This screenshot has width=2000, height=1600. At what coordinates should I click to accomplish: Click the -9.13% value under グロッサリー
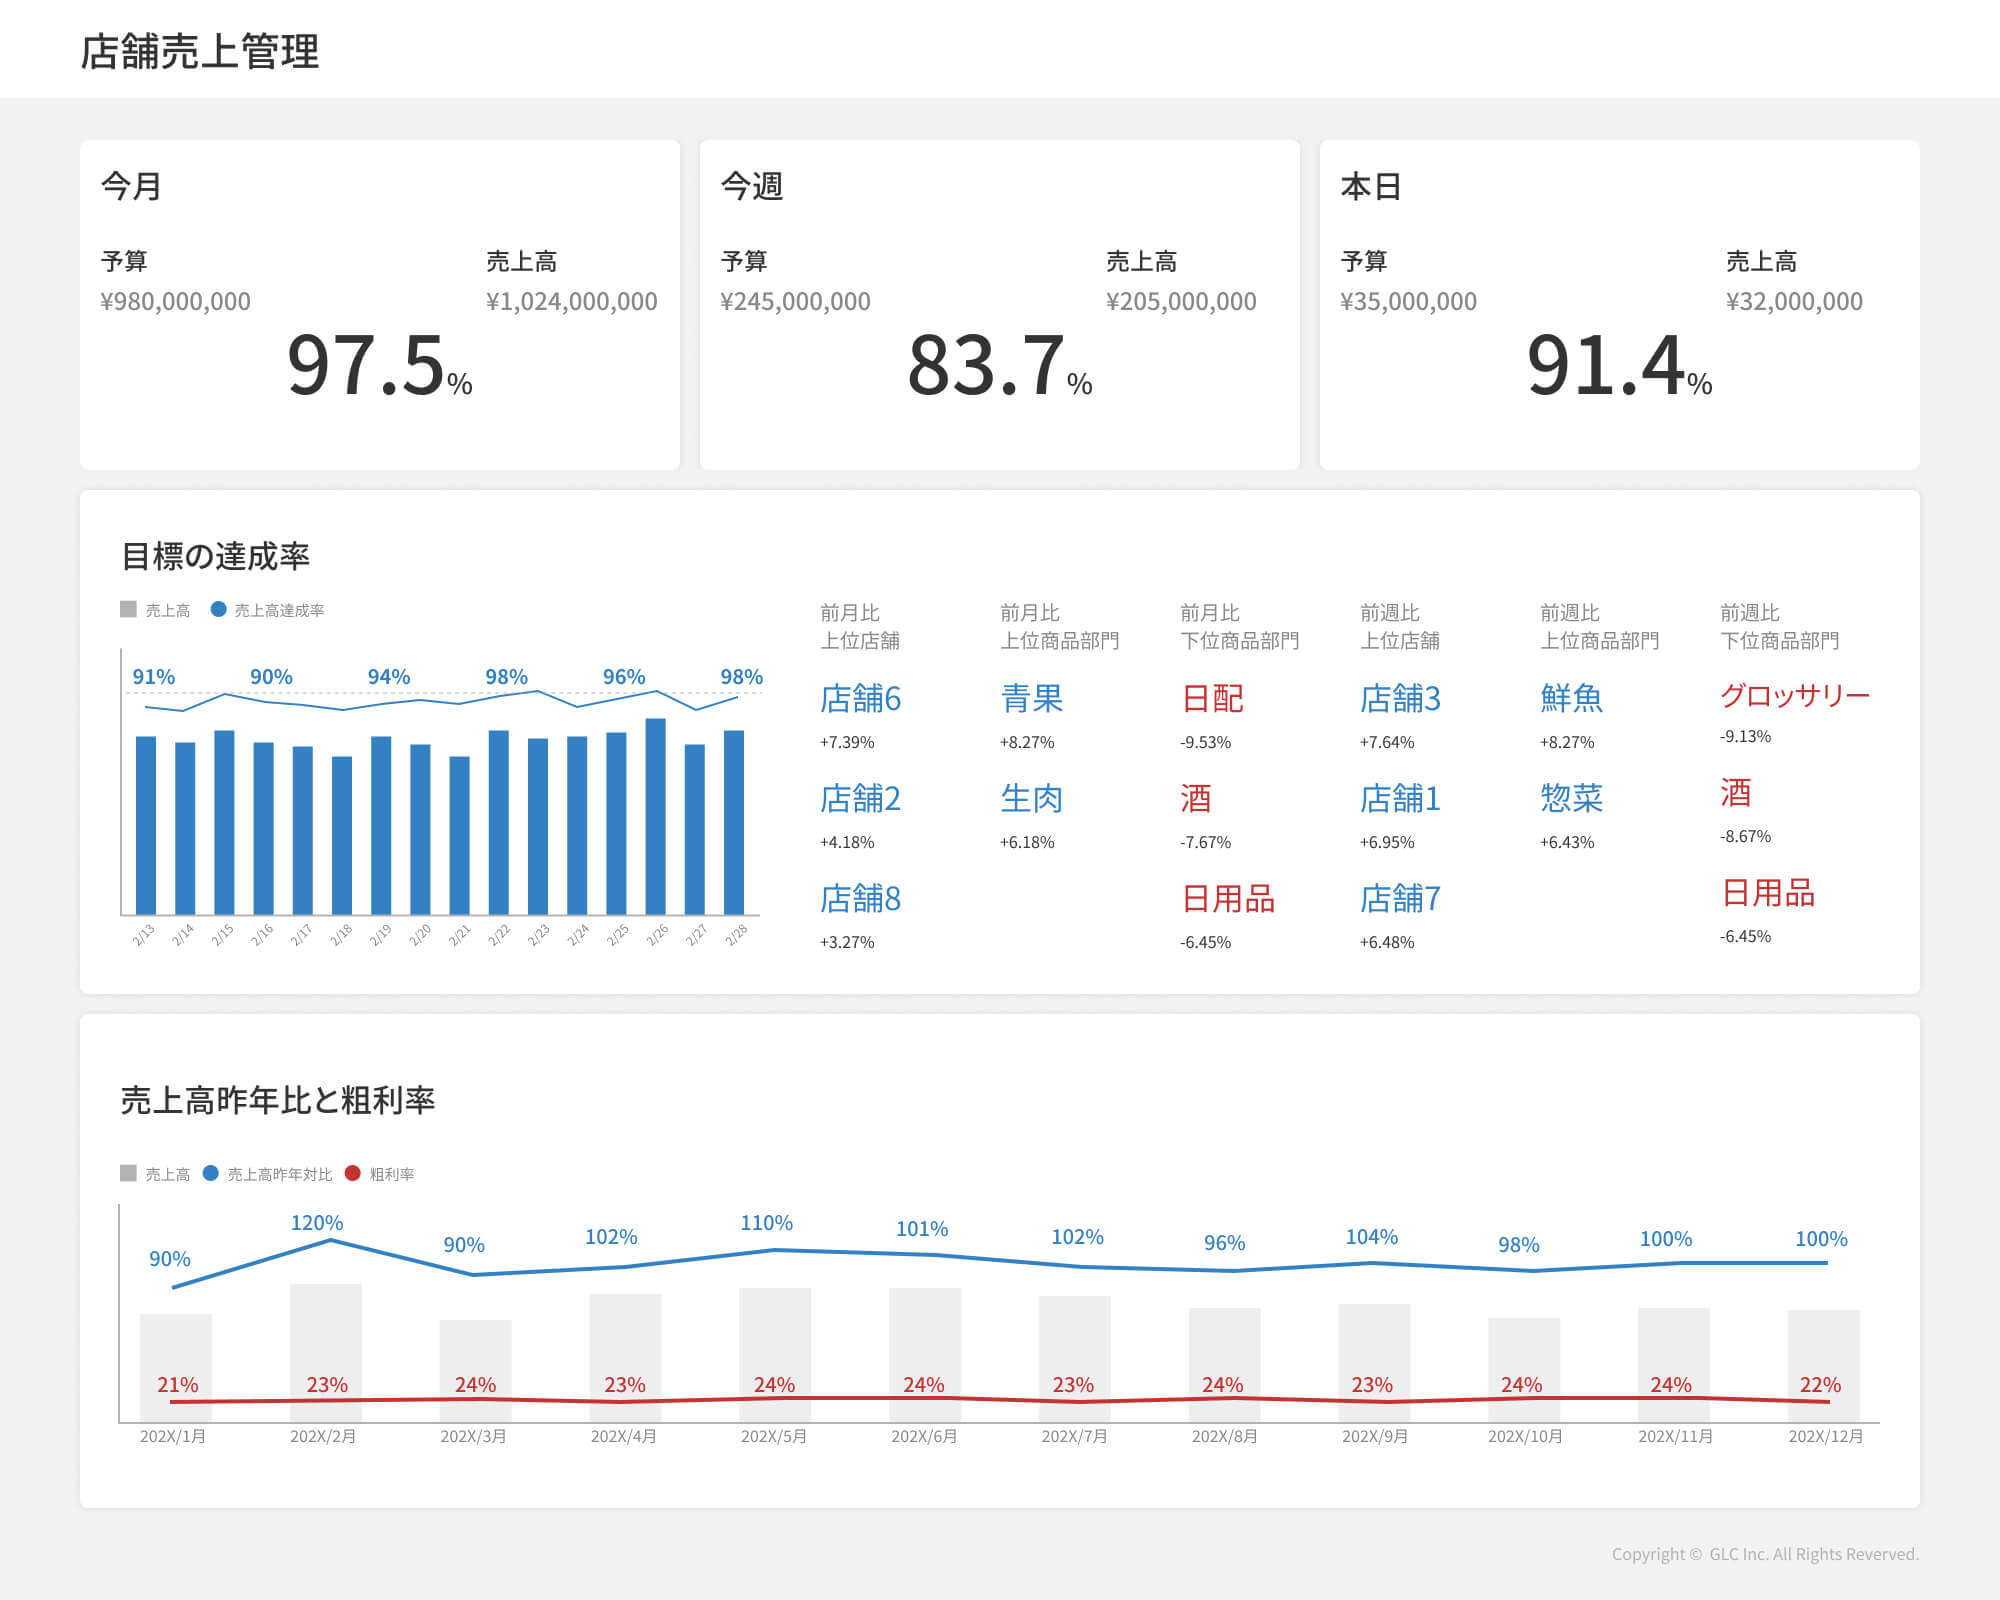(x=1746, y=736)
